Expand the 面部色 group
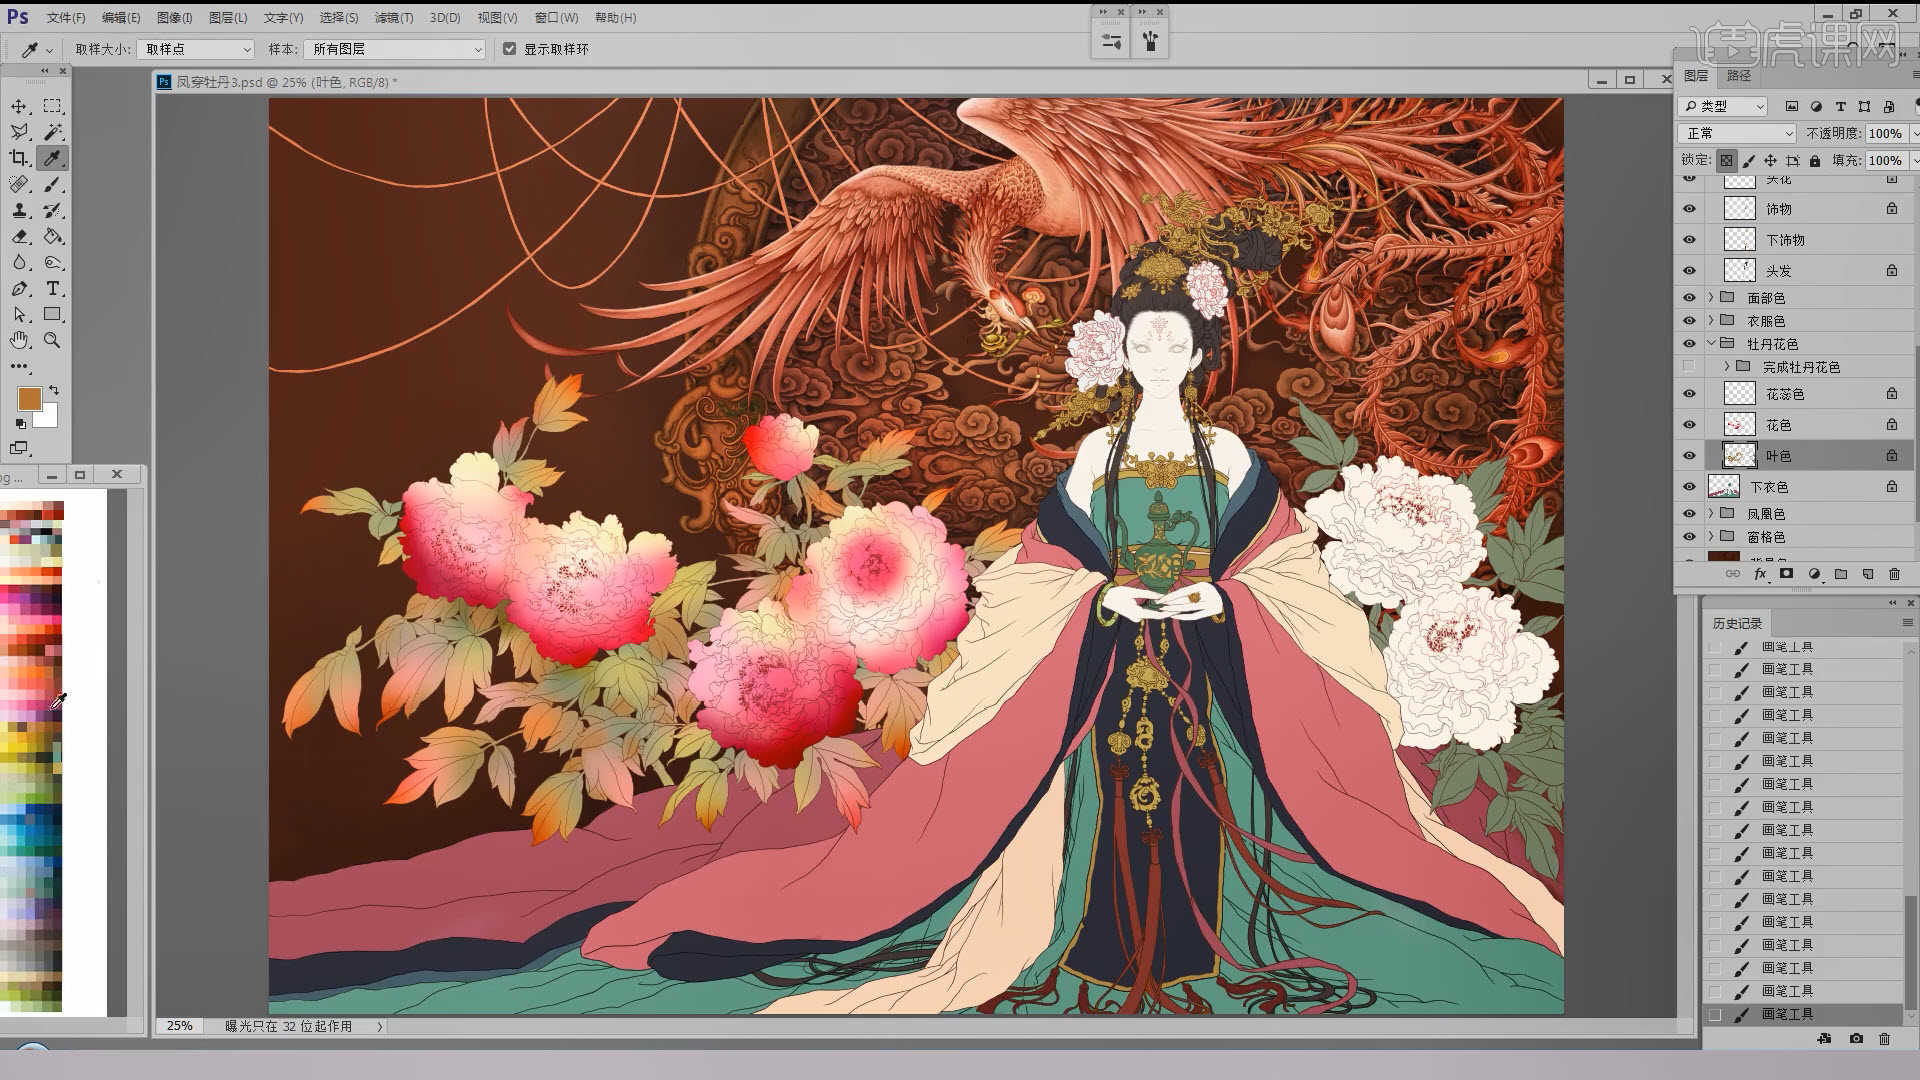Viewport: 1920px width, 1080px height. pos(1711,298)
